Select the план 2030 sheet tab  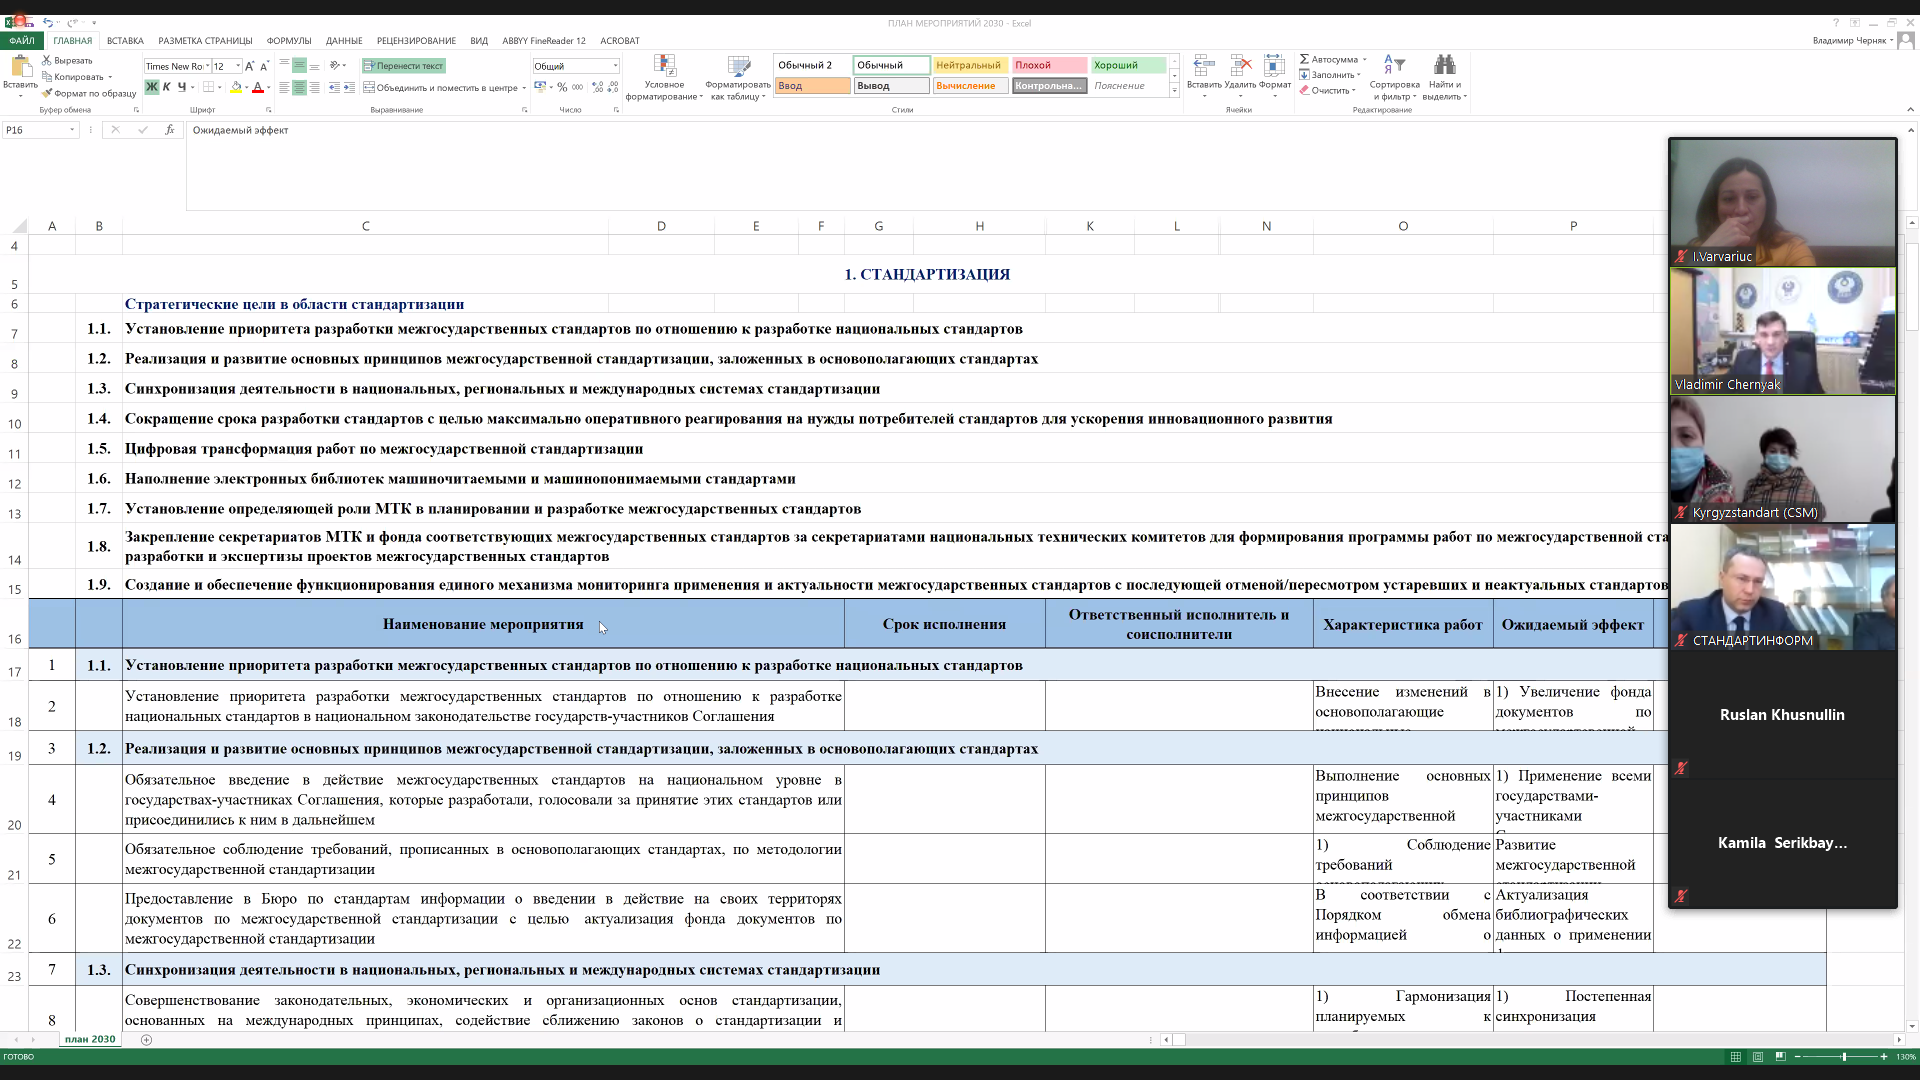[x=90, y=1039]
